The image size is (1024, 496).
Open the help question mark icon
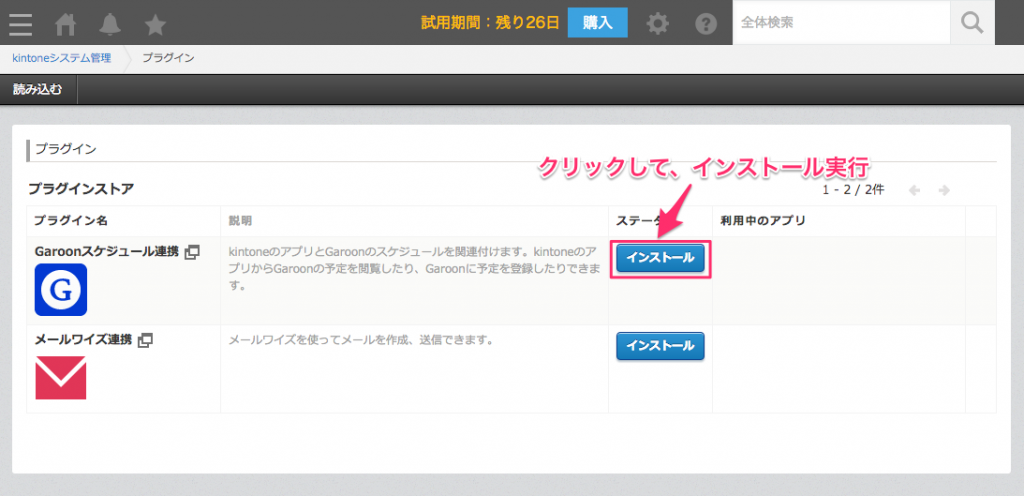click(706, 24)
